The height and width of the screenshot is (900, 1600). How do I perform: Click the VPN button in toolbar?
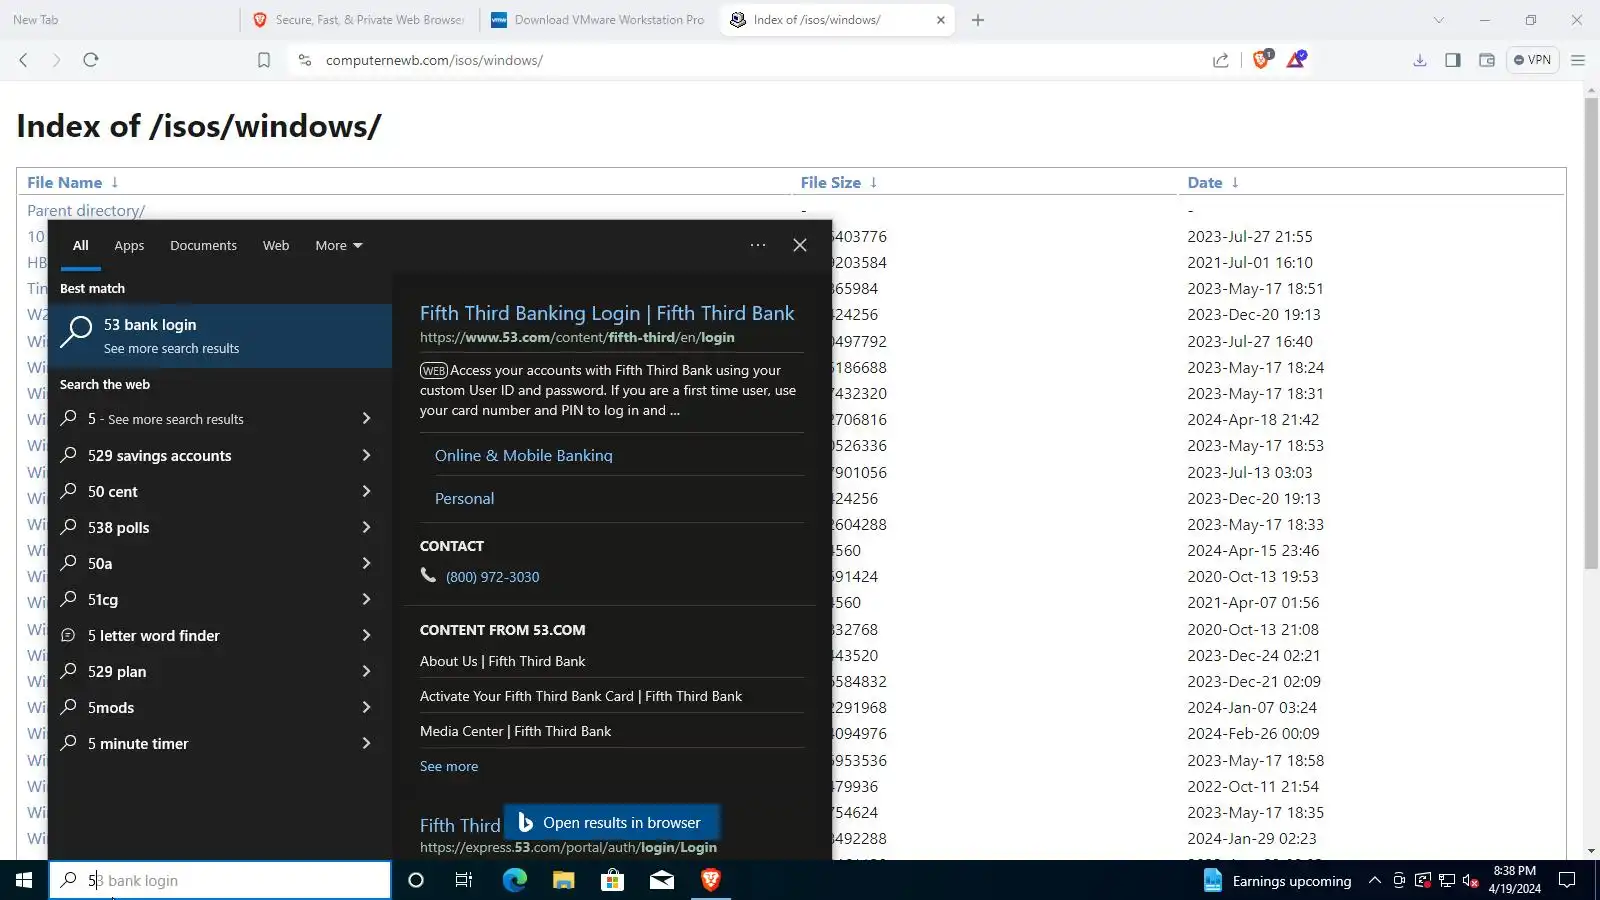point(1532,60)
